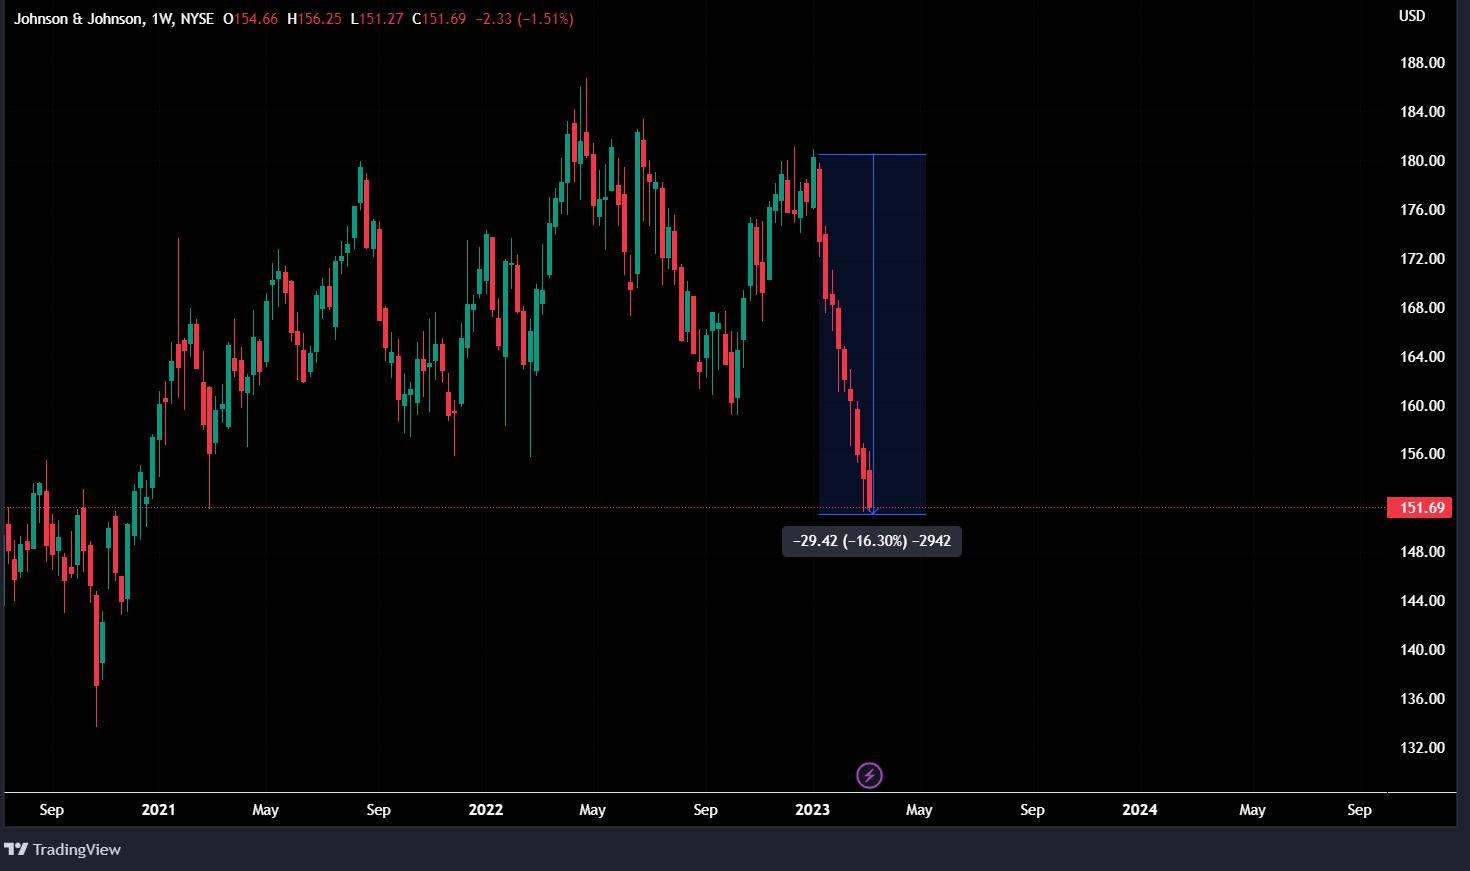This screenshot has width=1470, height=871.
Task: Click the 2023 year label on time axis
Action: click(812, 810)
